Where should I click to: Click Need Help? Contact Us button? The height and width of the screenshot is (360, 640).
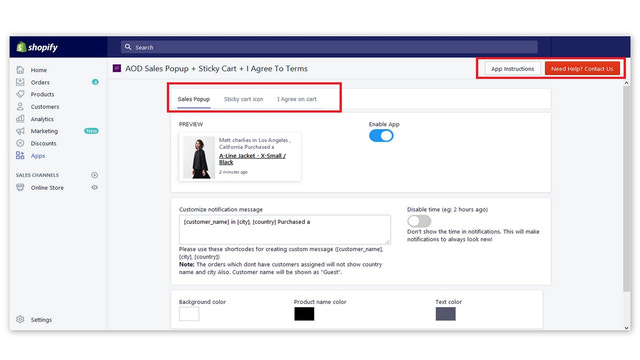(582, 69)
